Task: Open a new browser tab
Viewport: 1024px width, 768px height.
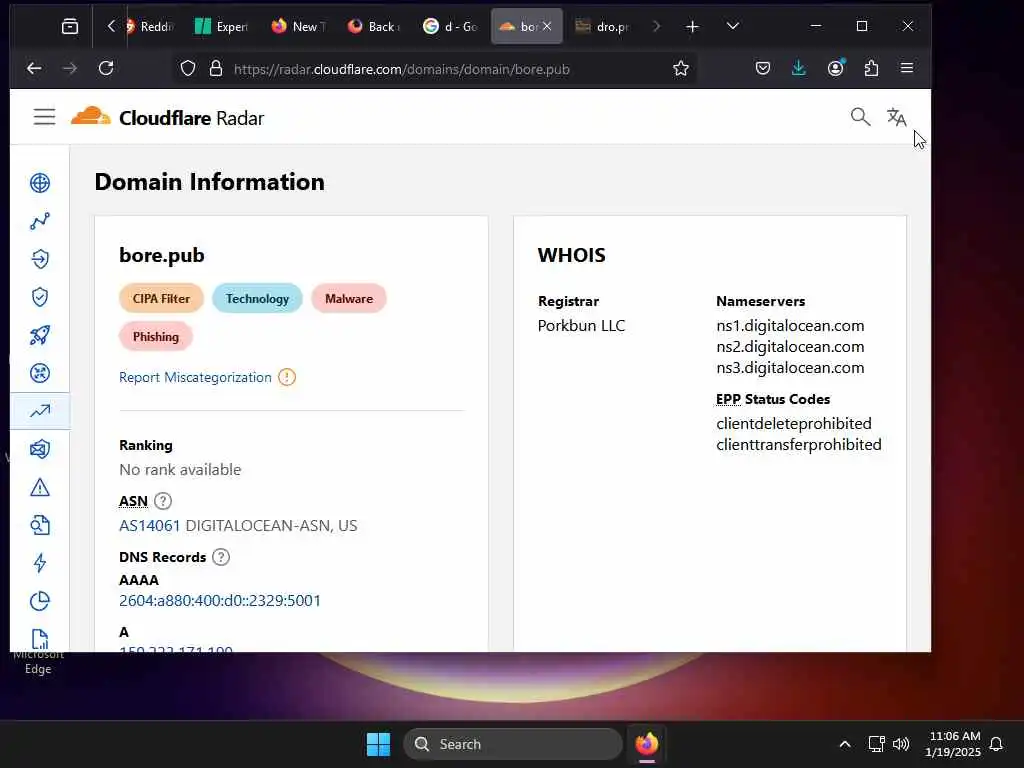Action: pos(692,26)
